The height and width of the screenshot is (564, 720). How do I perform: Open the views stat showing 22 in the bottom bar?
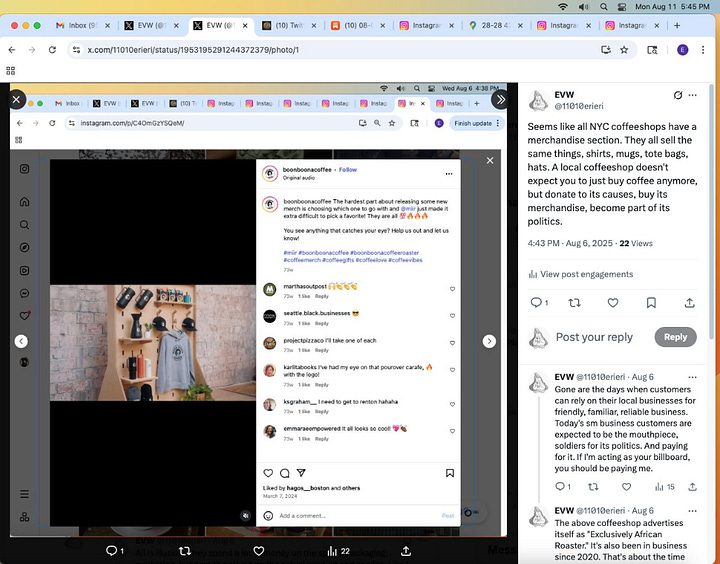point(338,551)
